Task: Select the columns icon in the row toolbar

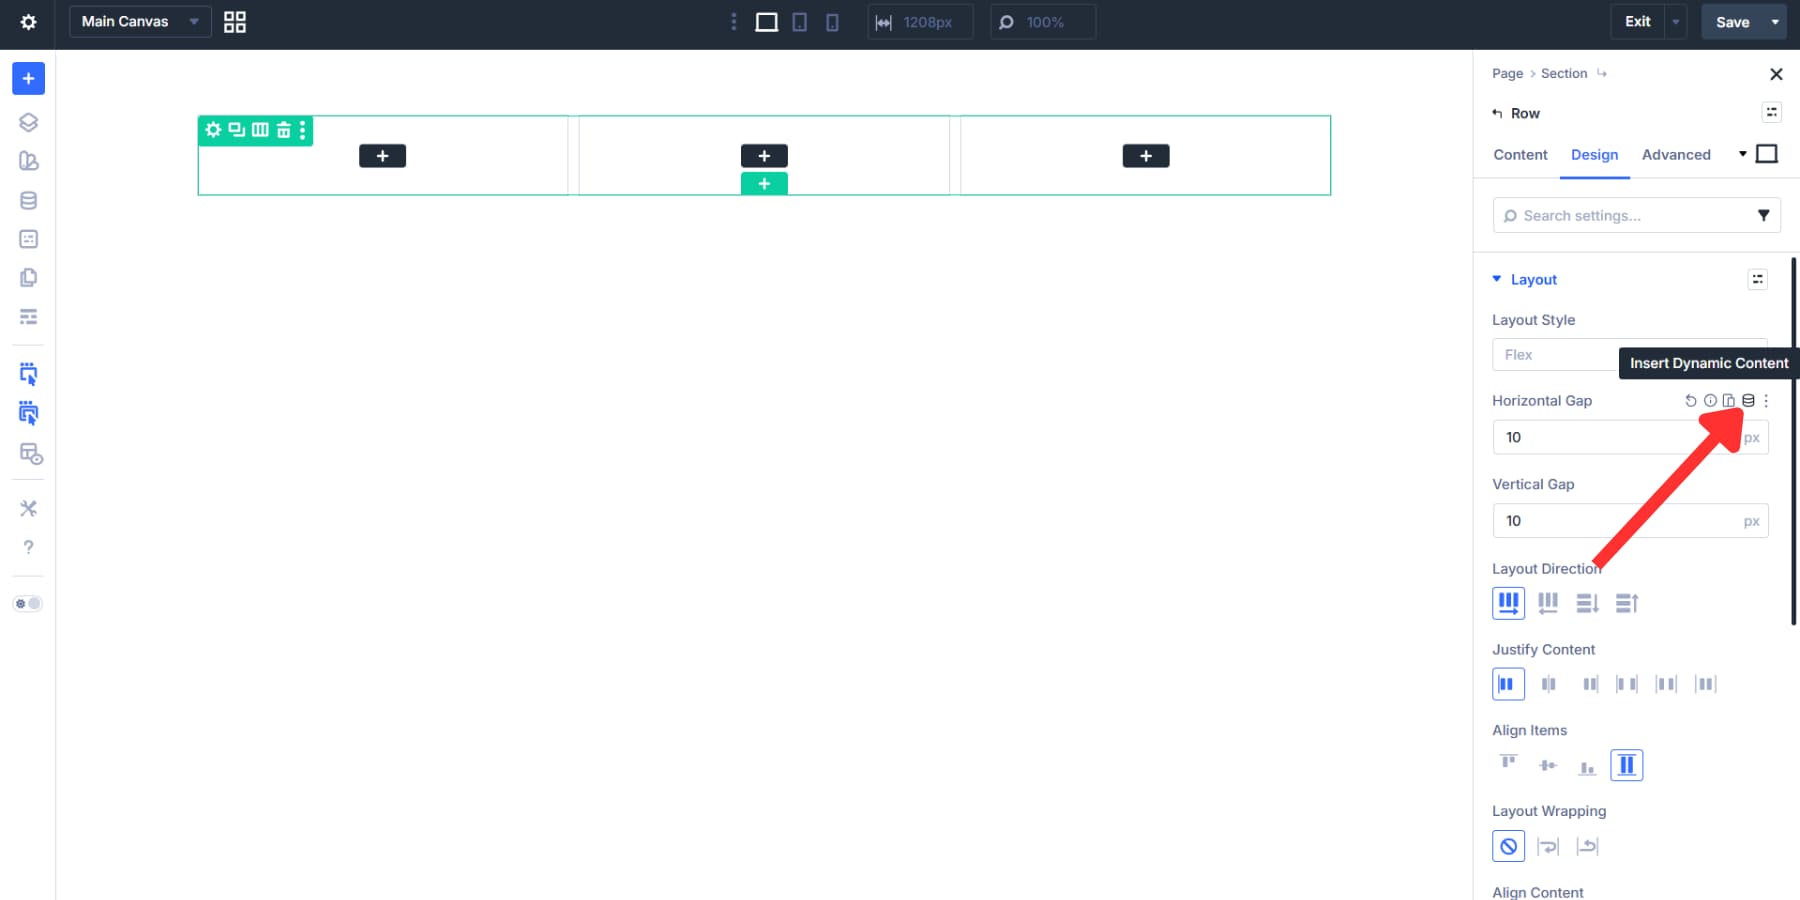Action: (x=260, y=130)
